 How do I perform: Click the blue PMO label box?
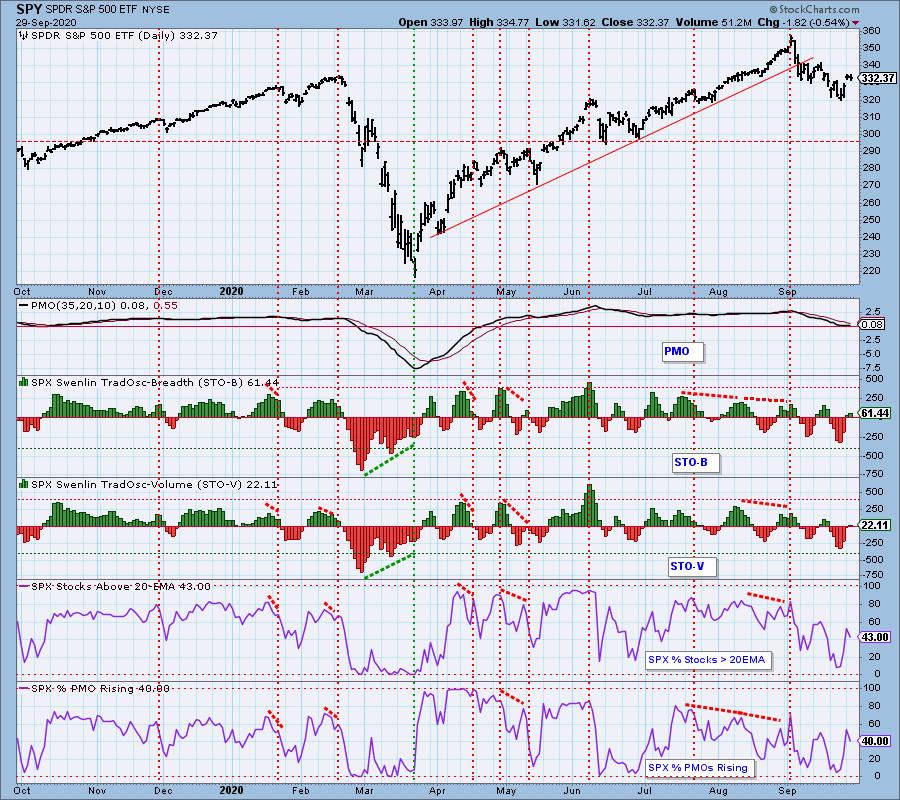tap(682, 351)
